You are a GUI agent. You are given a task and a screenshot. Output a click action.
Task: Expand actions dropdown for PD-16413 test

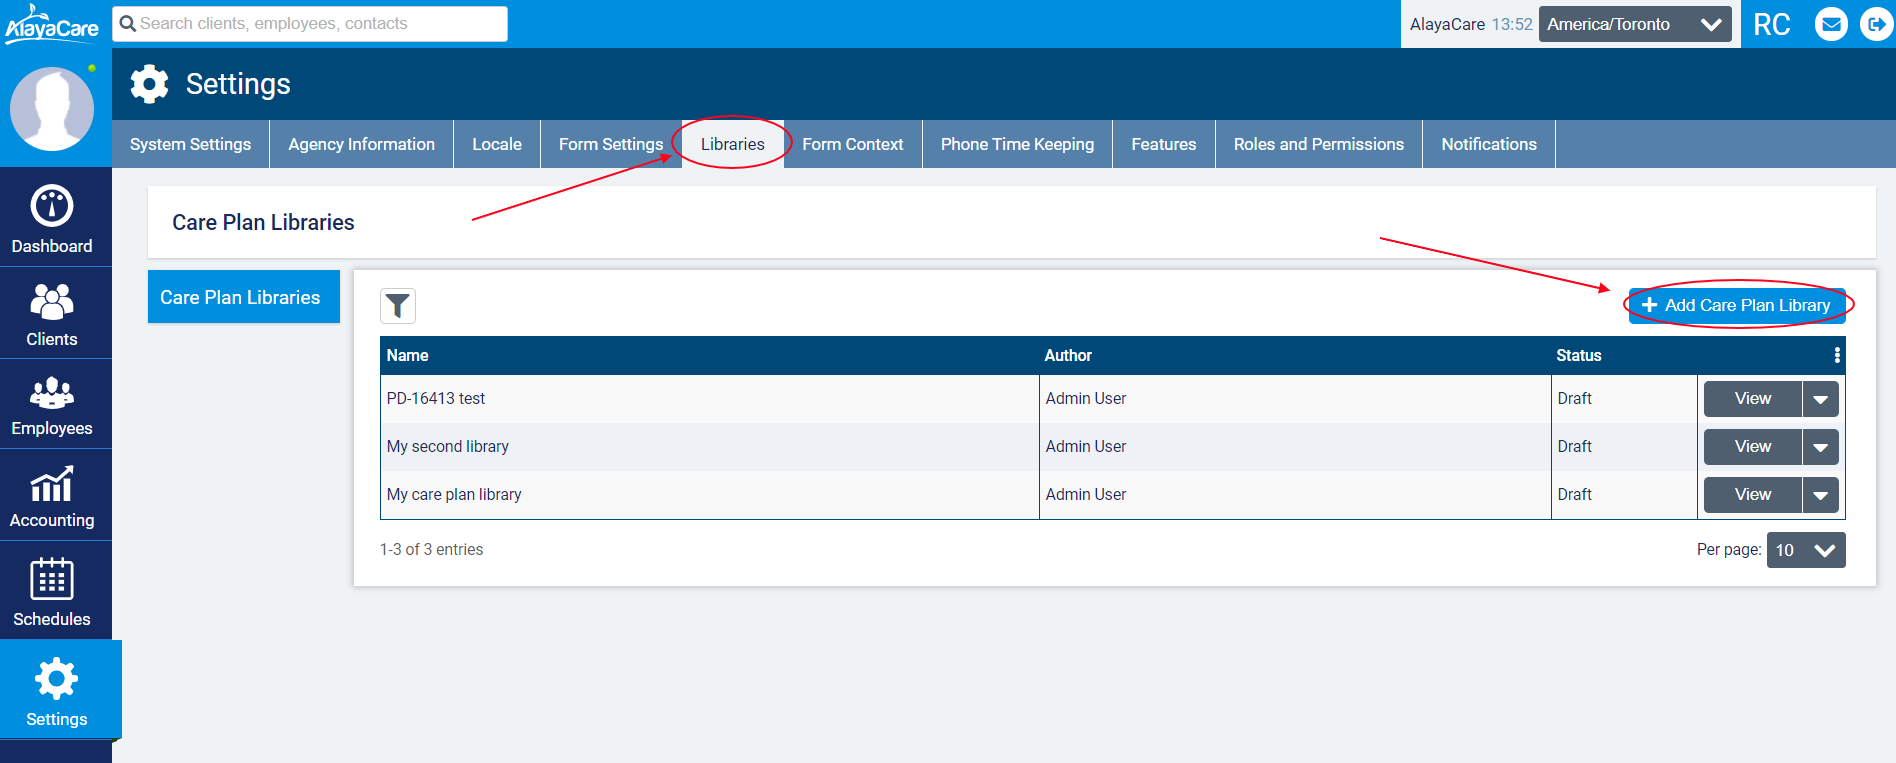point(1820,399)
